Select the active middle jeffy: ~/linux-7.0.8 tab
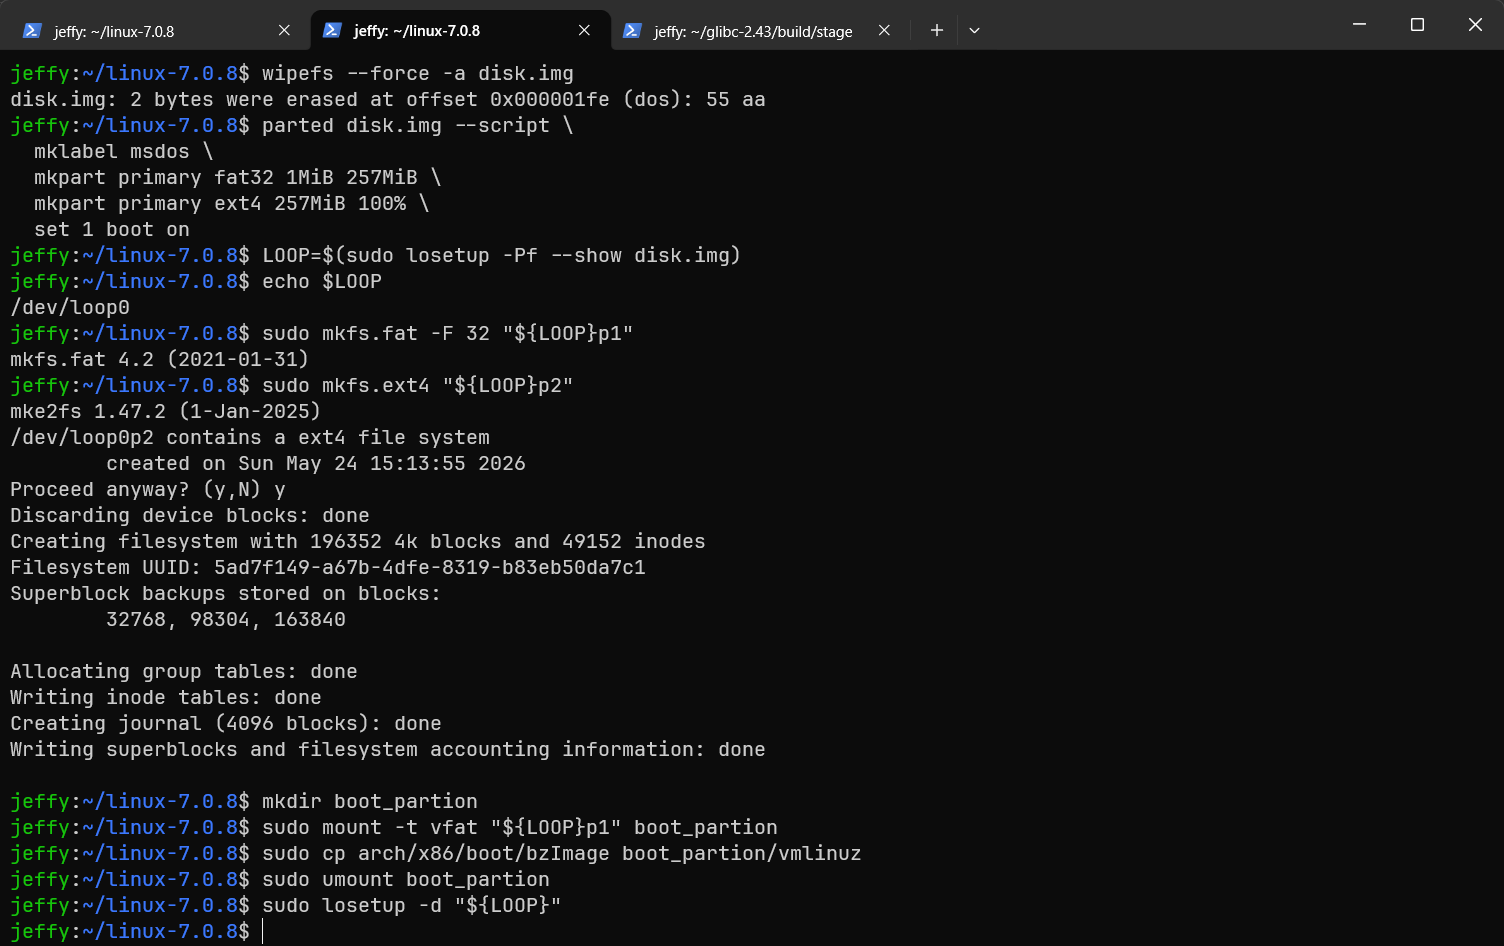The image size is (1504, 946). pyautogui.click(x=460, y=30)
